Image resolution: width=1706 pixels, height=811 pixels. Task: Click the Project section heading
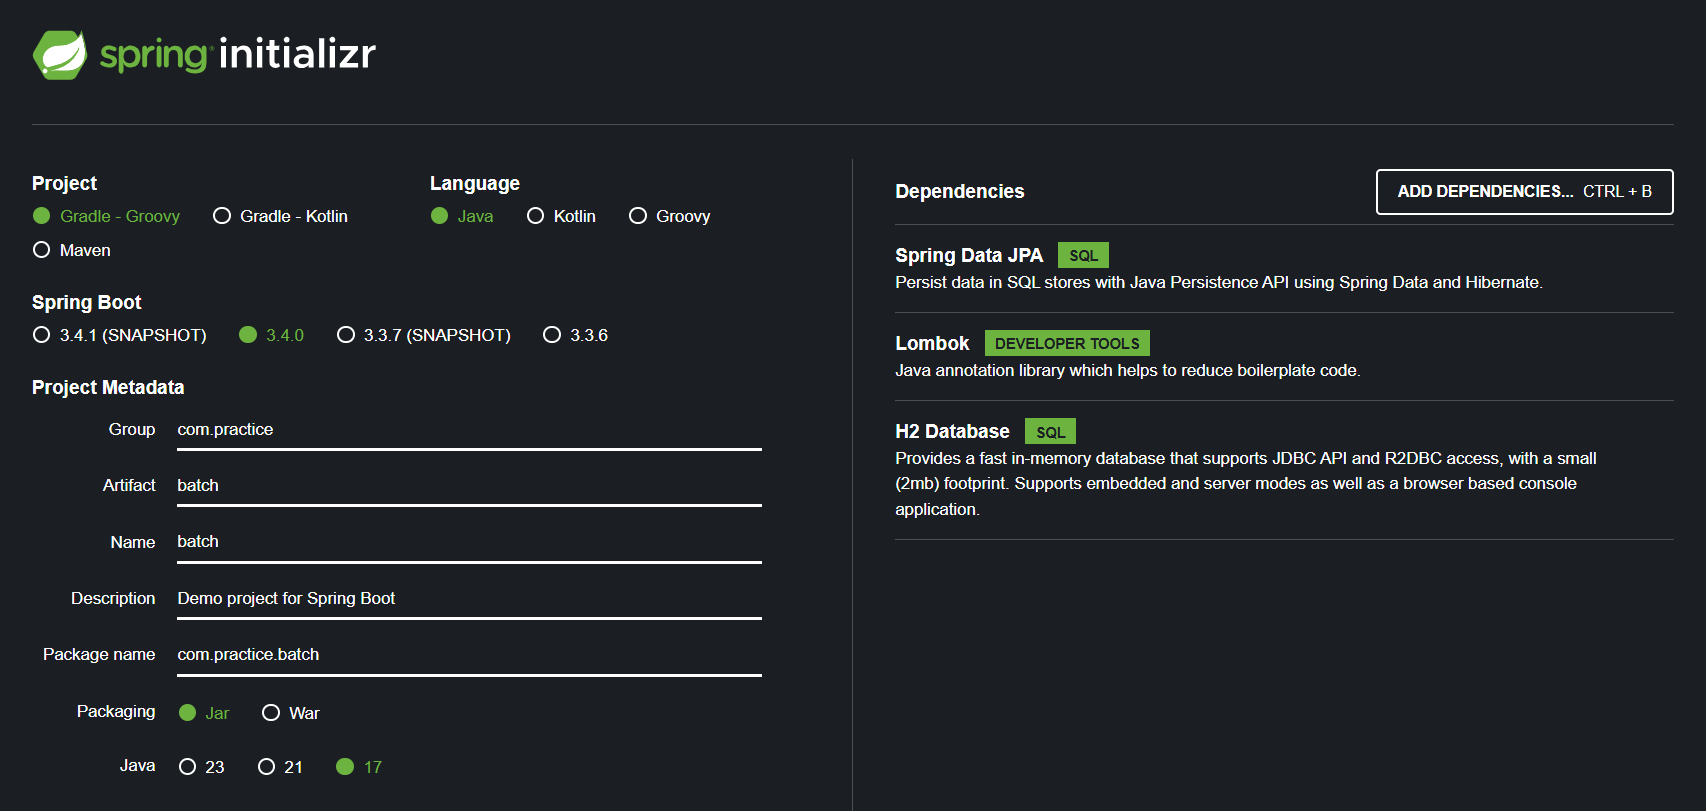tap(64, 184)
